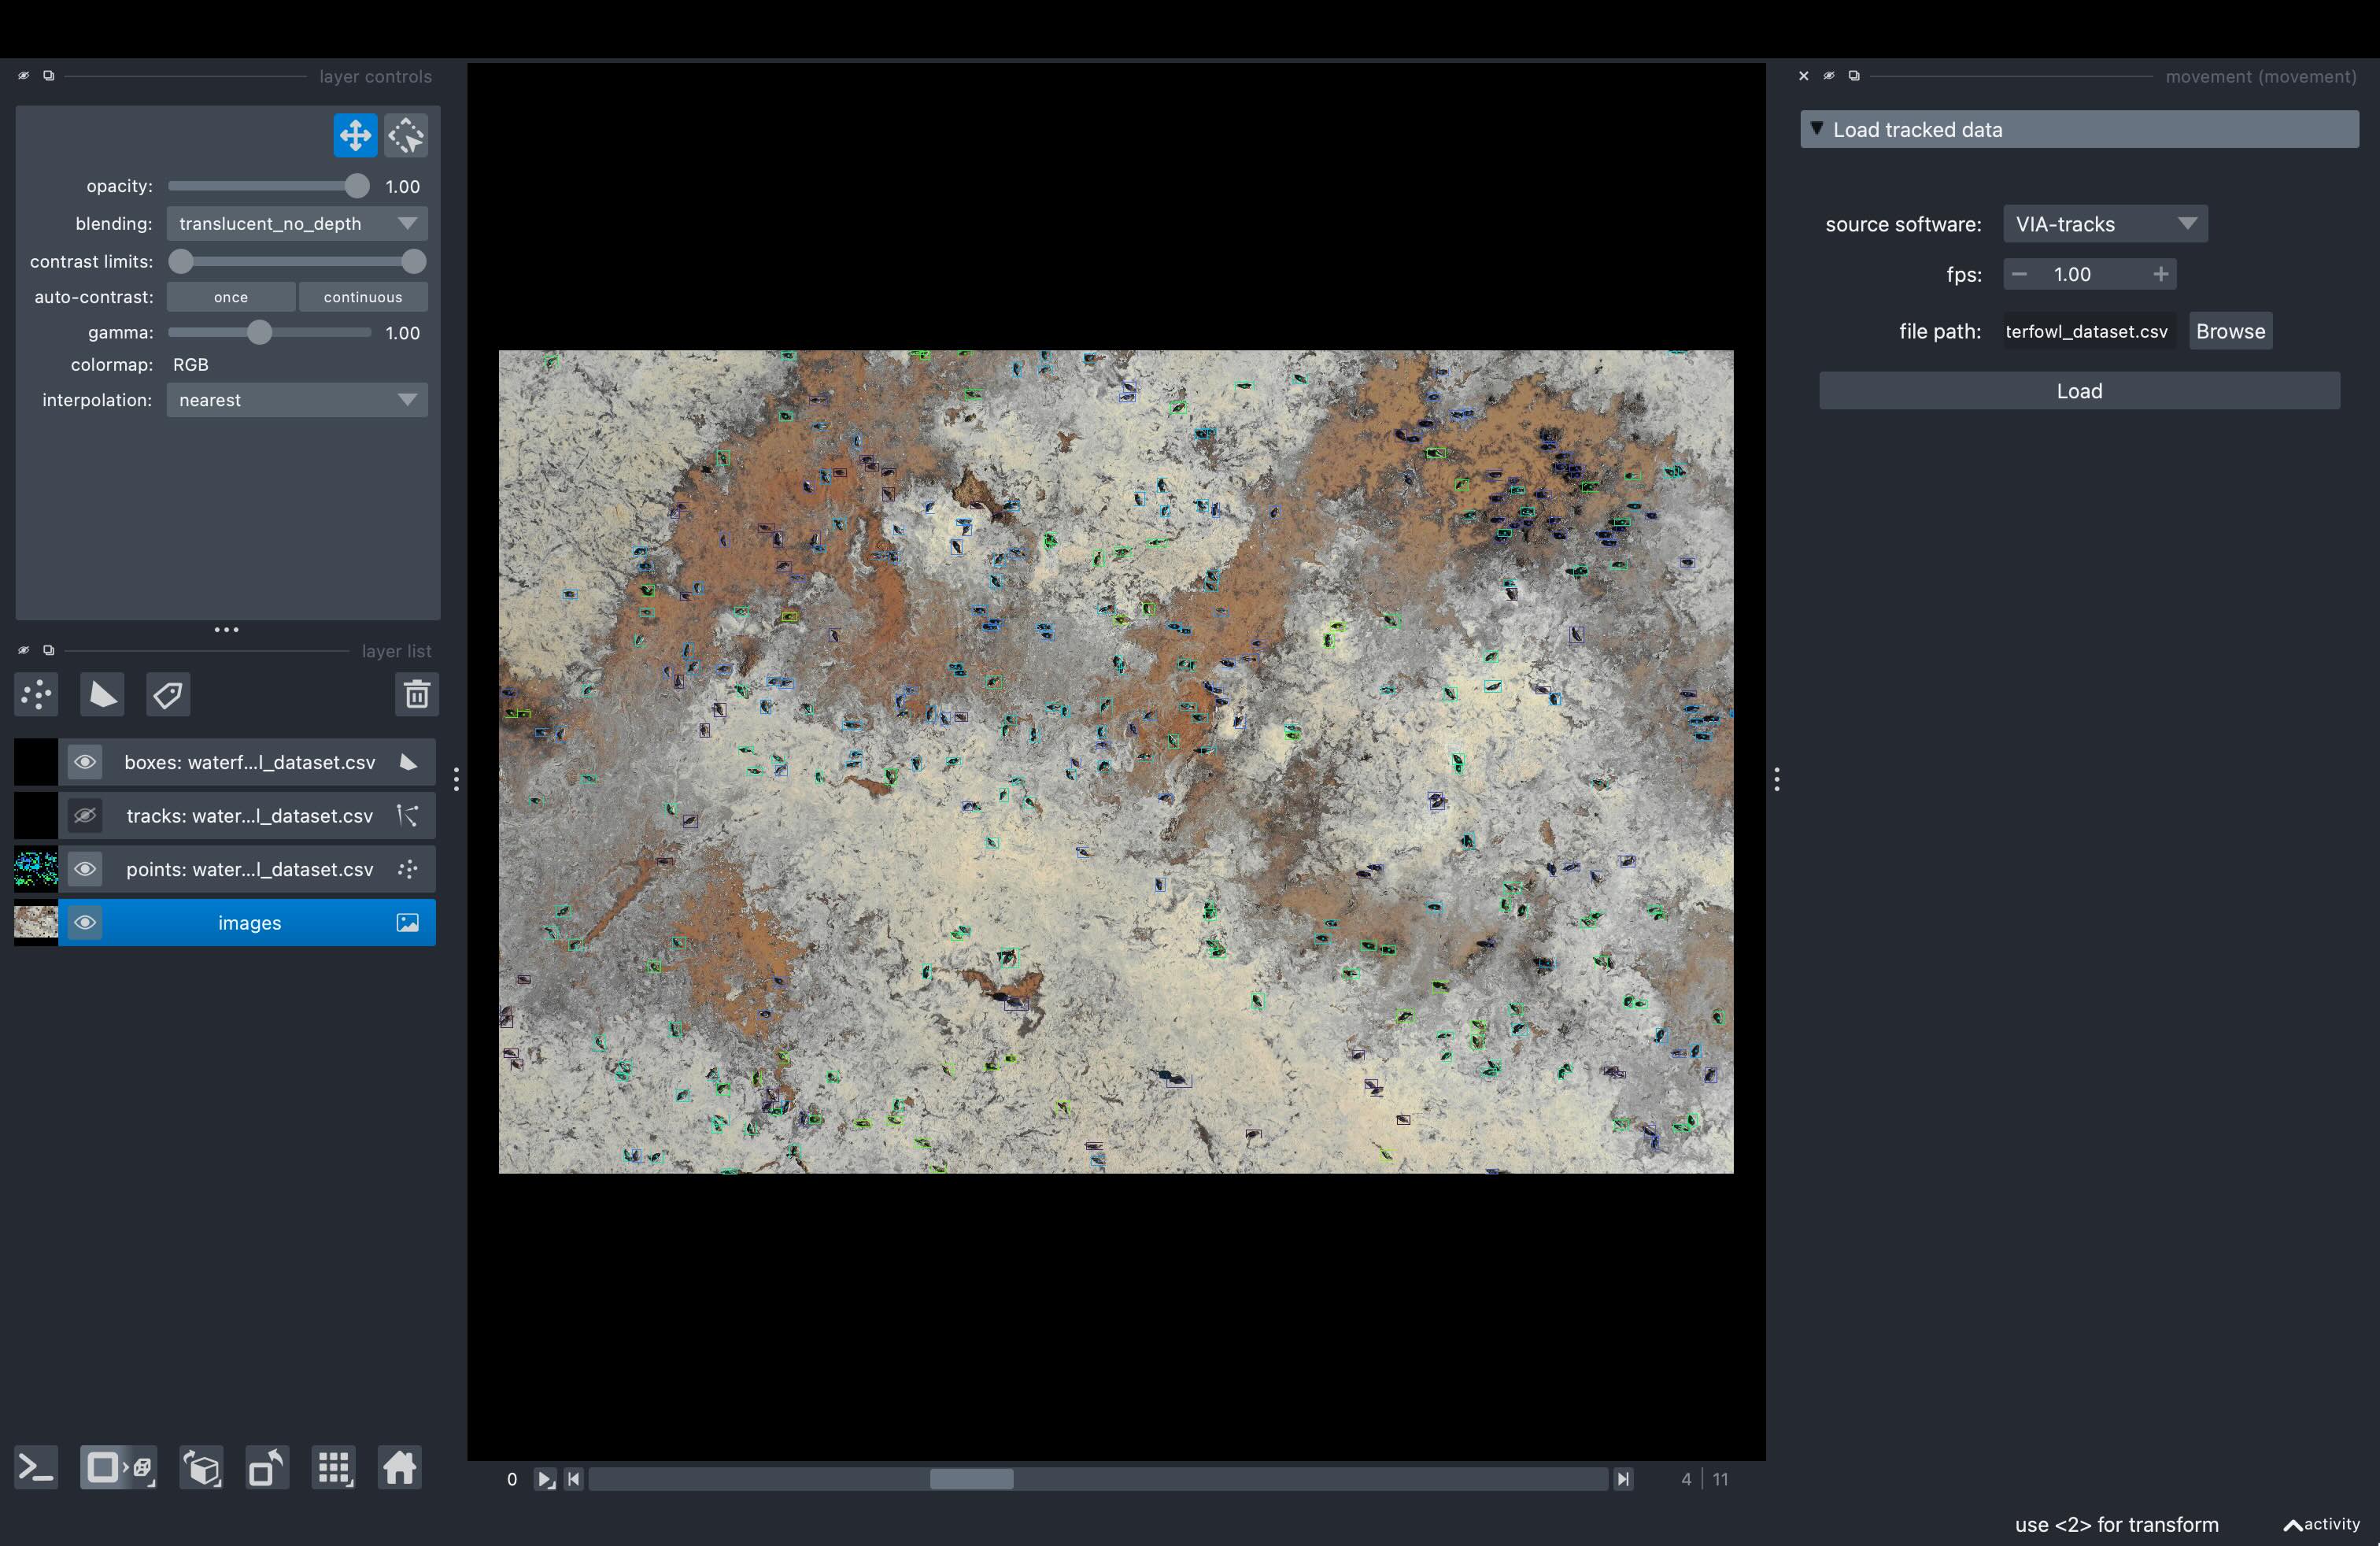The height and width of the screenshot is (1546, 2380).
Task: Adjust the gamma slider handle
Action: point(259,332)
